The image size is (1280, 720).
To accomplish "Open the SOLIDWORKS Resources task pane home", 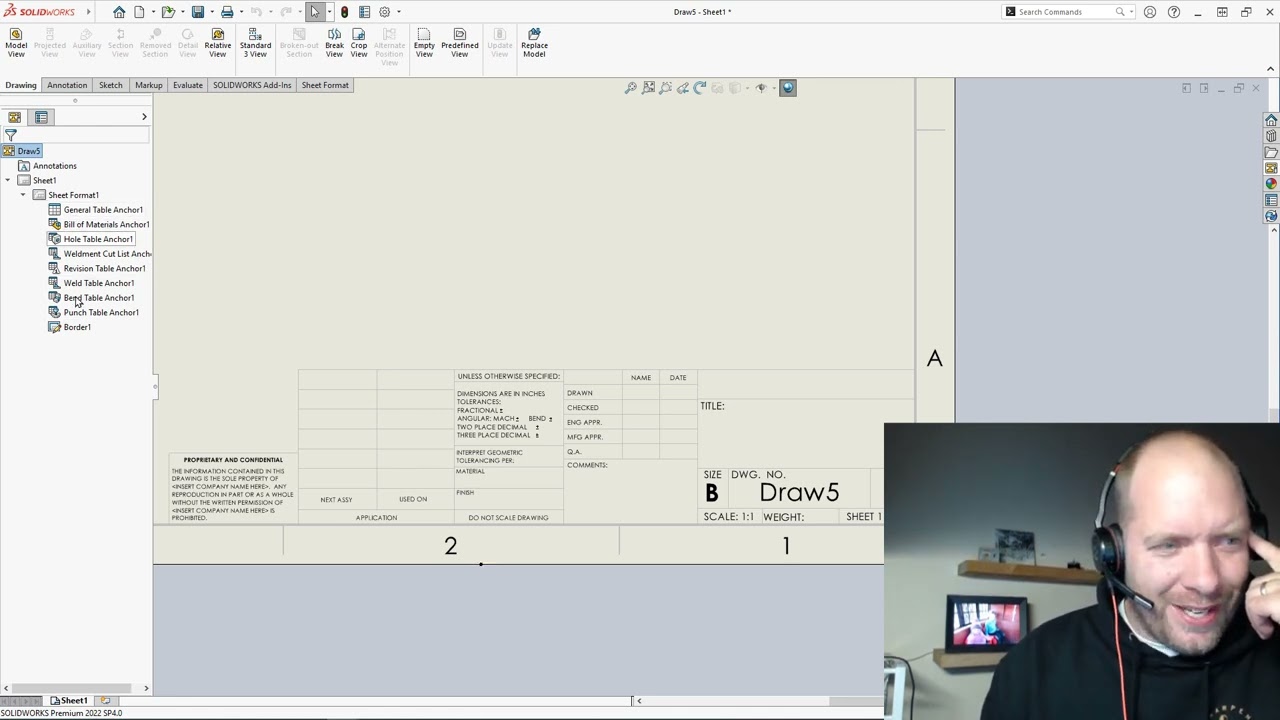I will (1271, 120).
